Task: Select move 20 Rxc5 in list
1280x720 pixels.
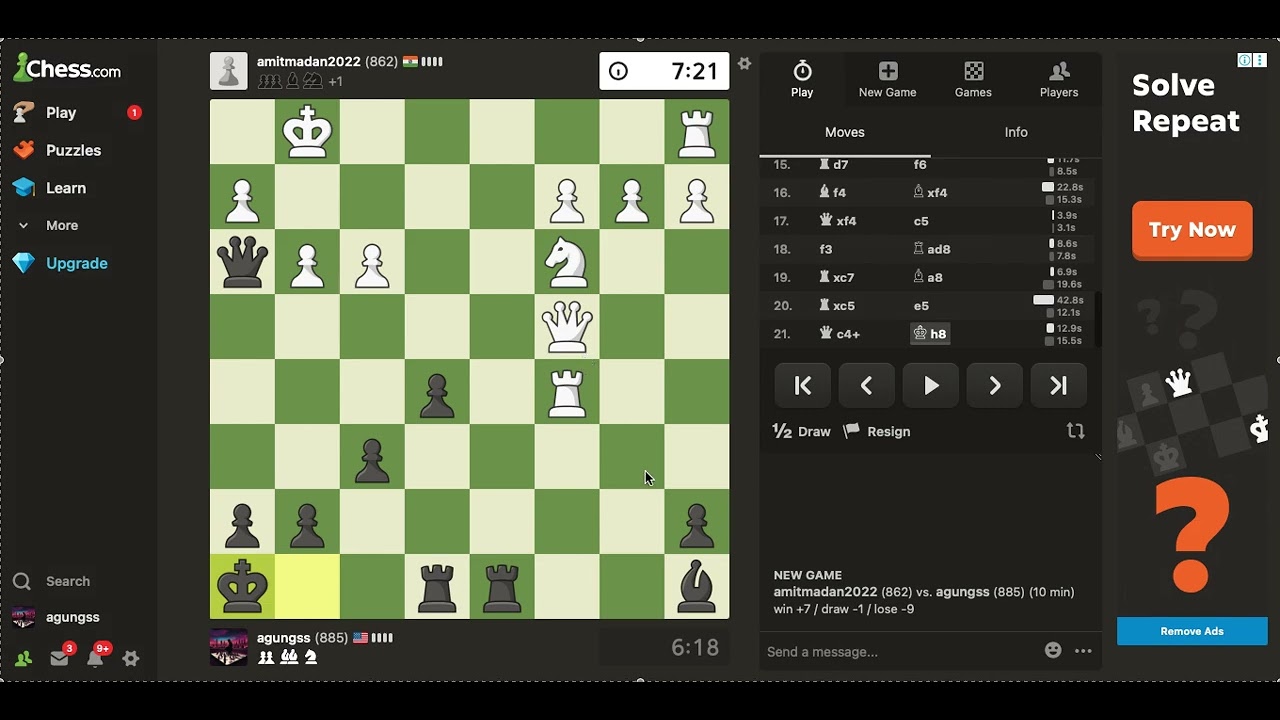Action: [837, 306]
